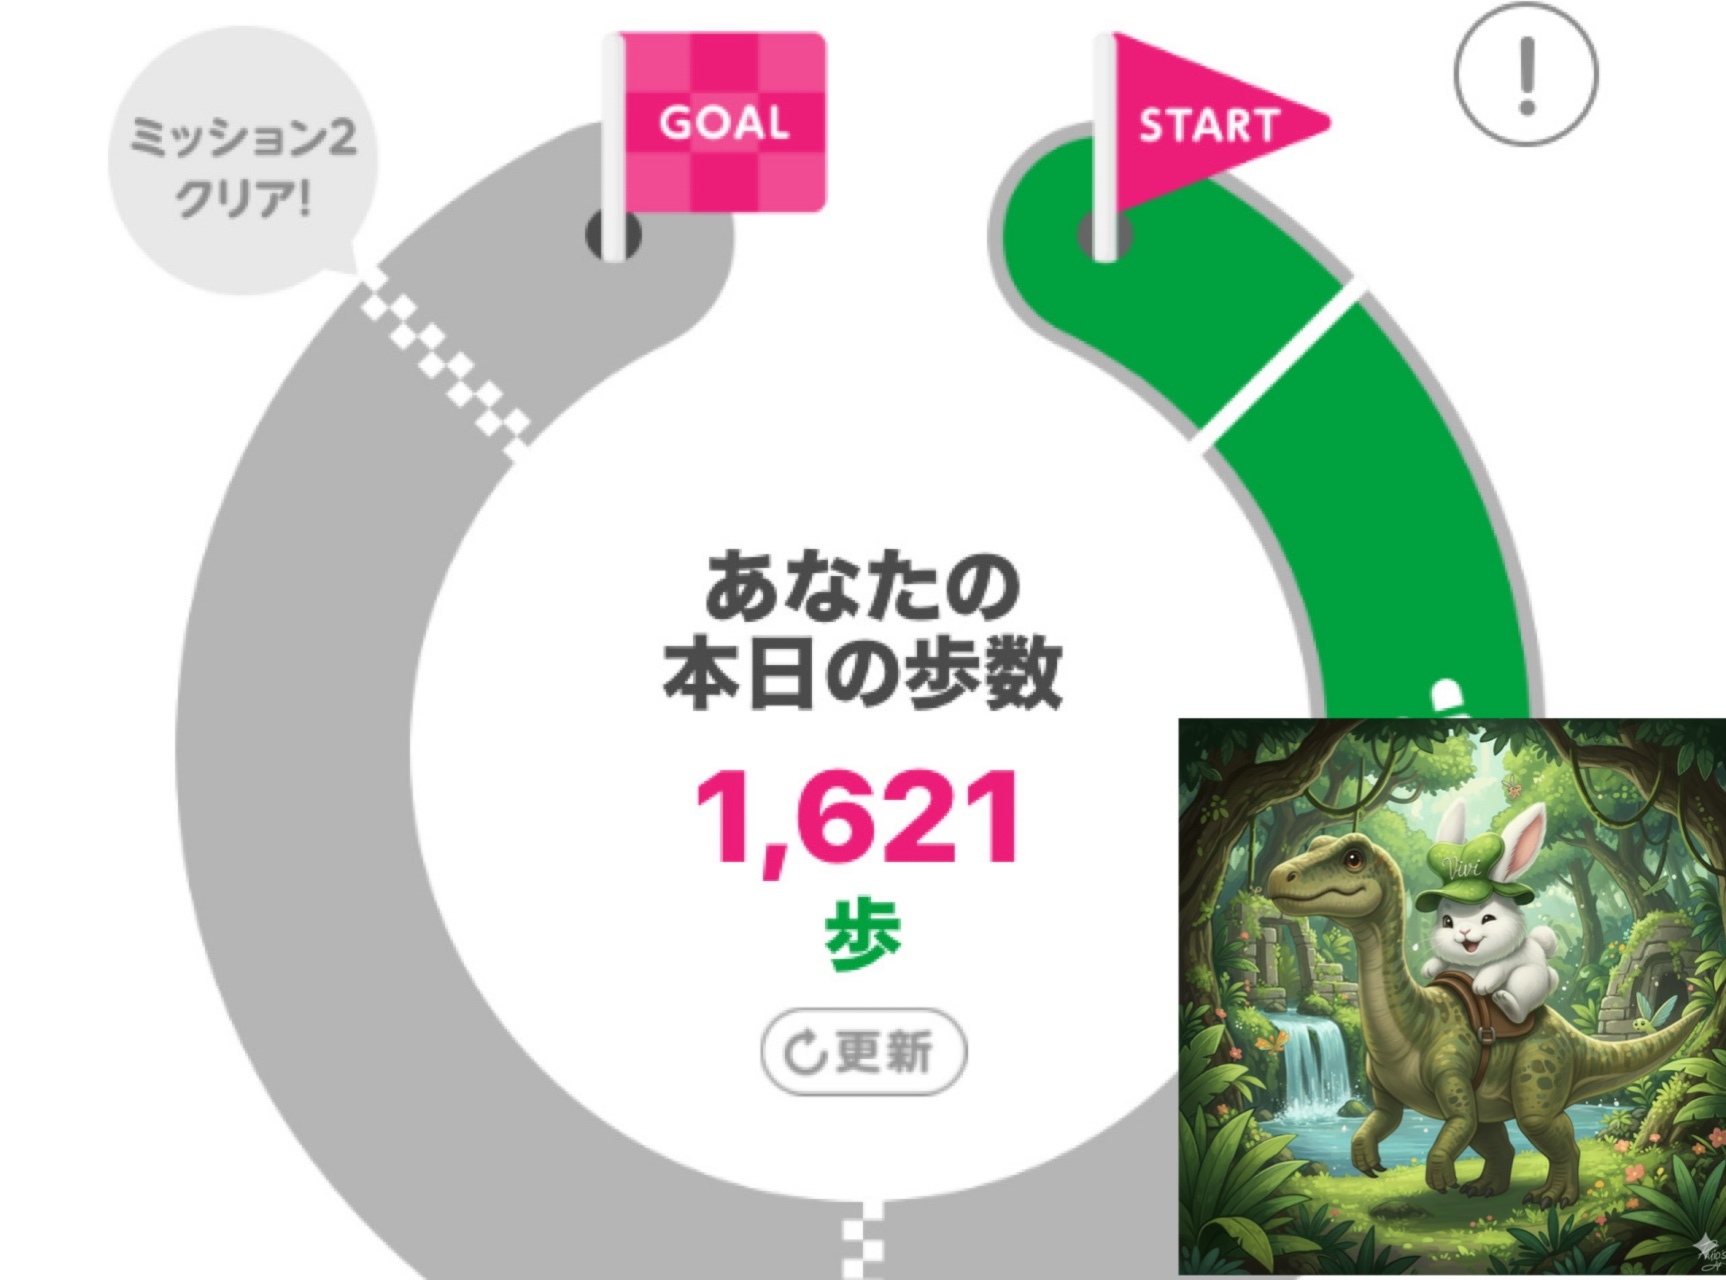Click the checkered marker at track bottom
Viewport: 1726px width, 1280px height.
click(863, 1240)
